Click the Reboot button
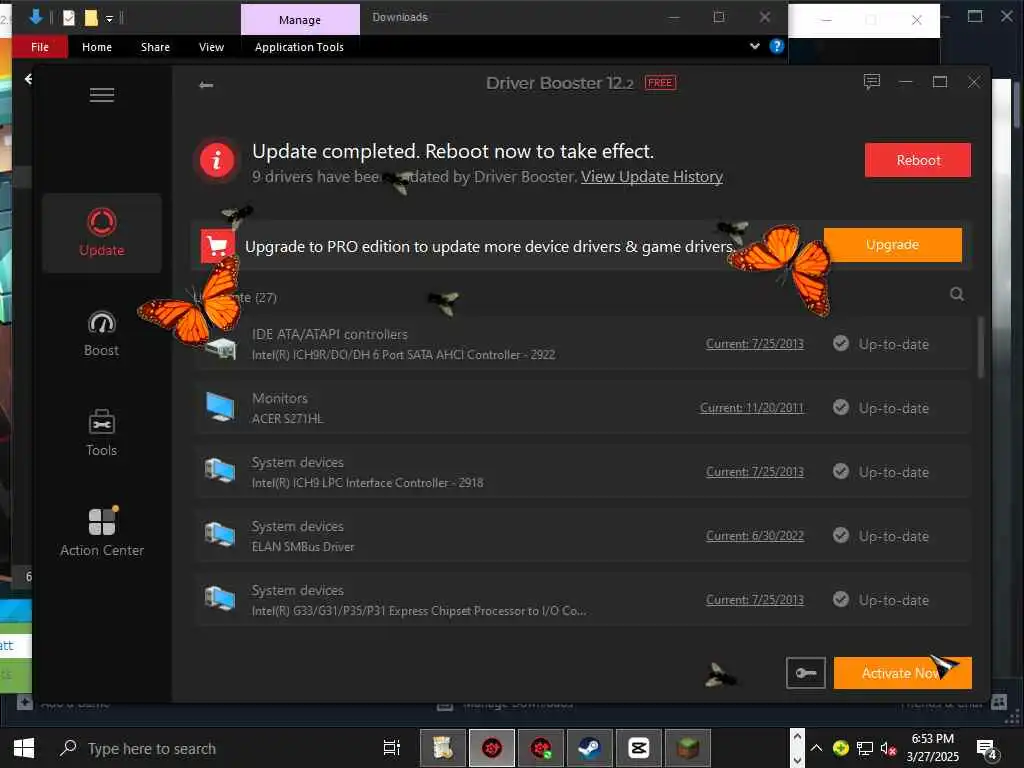Viewport: 1024px width, 768px height. point(918,160)
